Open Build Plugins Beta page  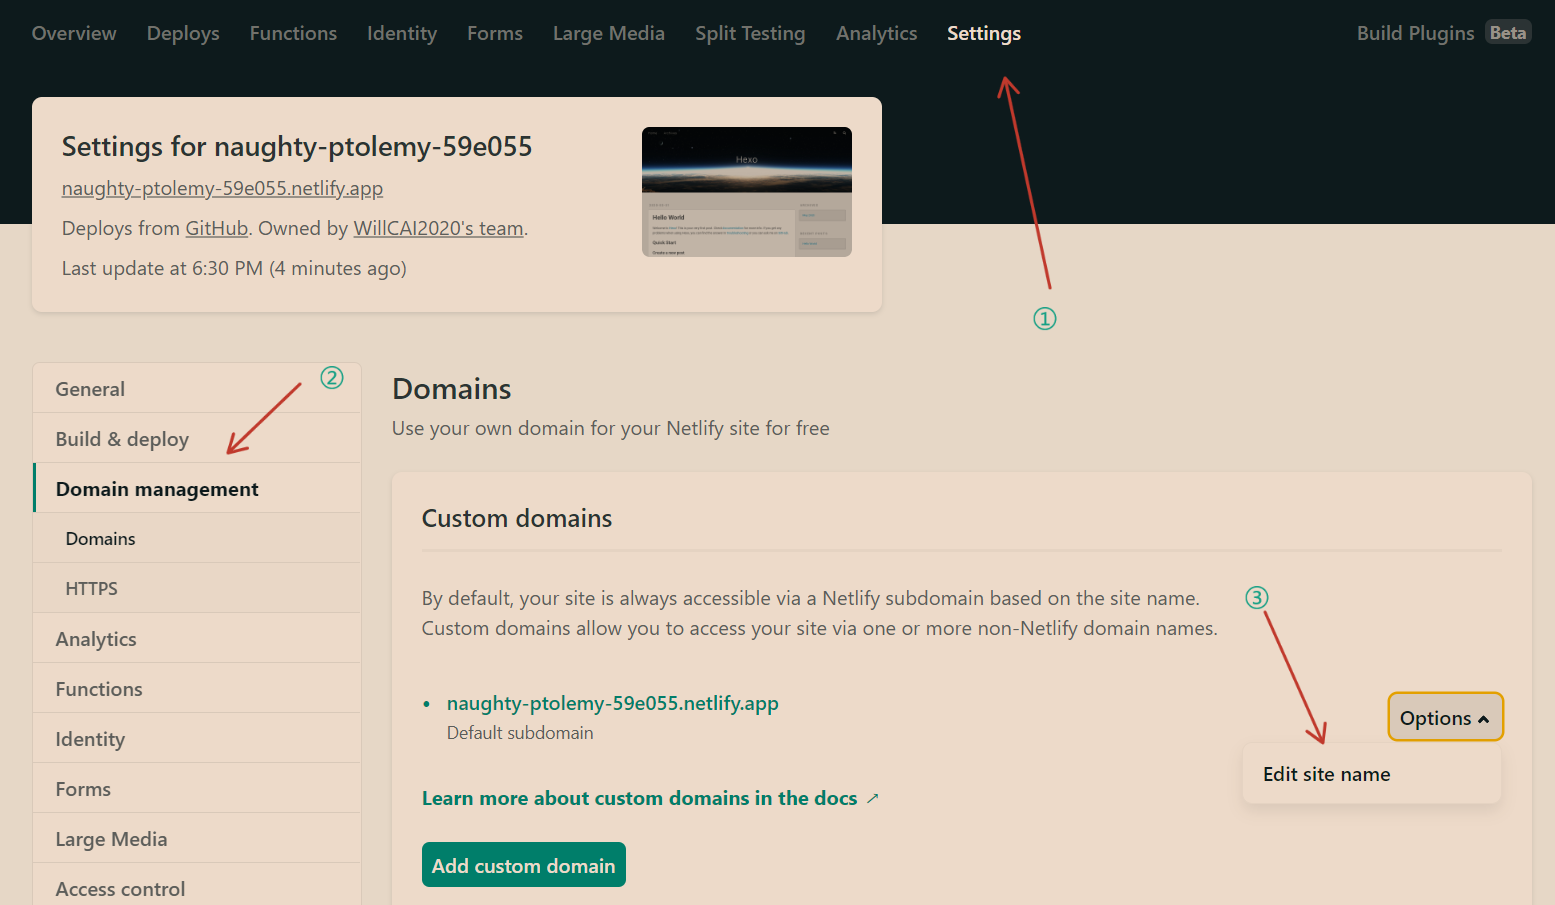pos(1443,33)
